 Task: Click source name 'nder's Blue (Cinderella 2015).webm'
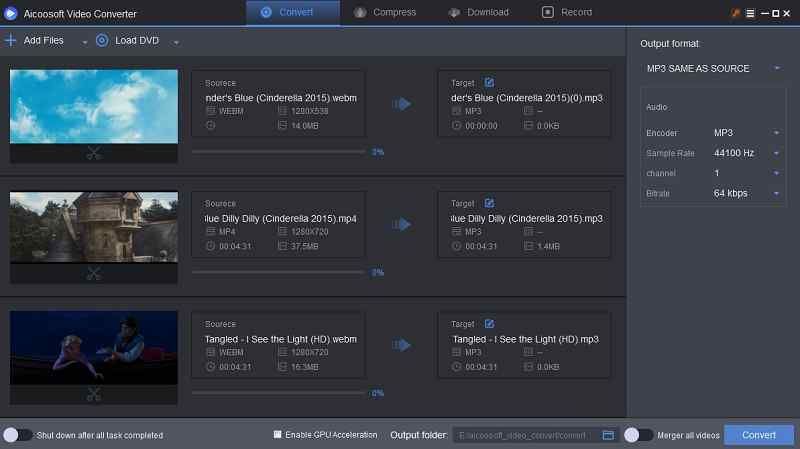coord(281,98)
